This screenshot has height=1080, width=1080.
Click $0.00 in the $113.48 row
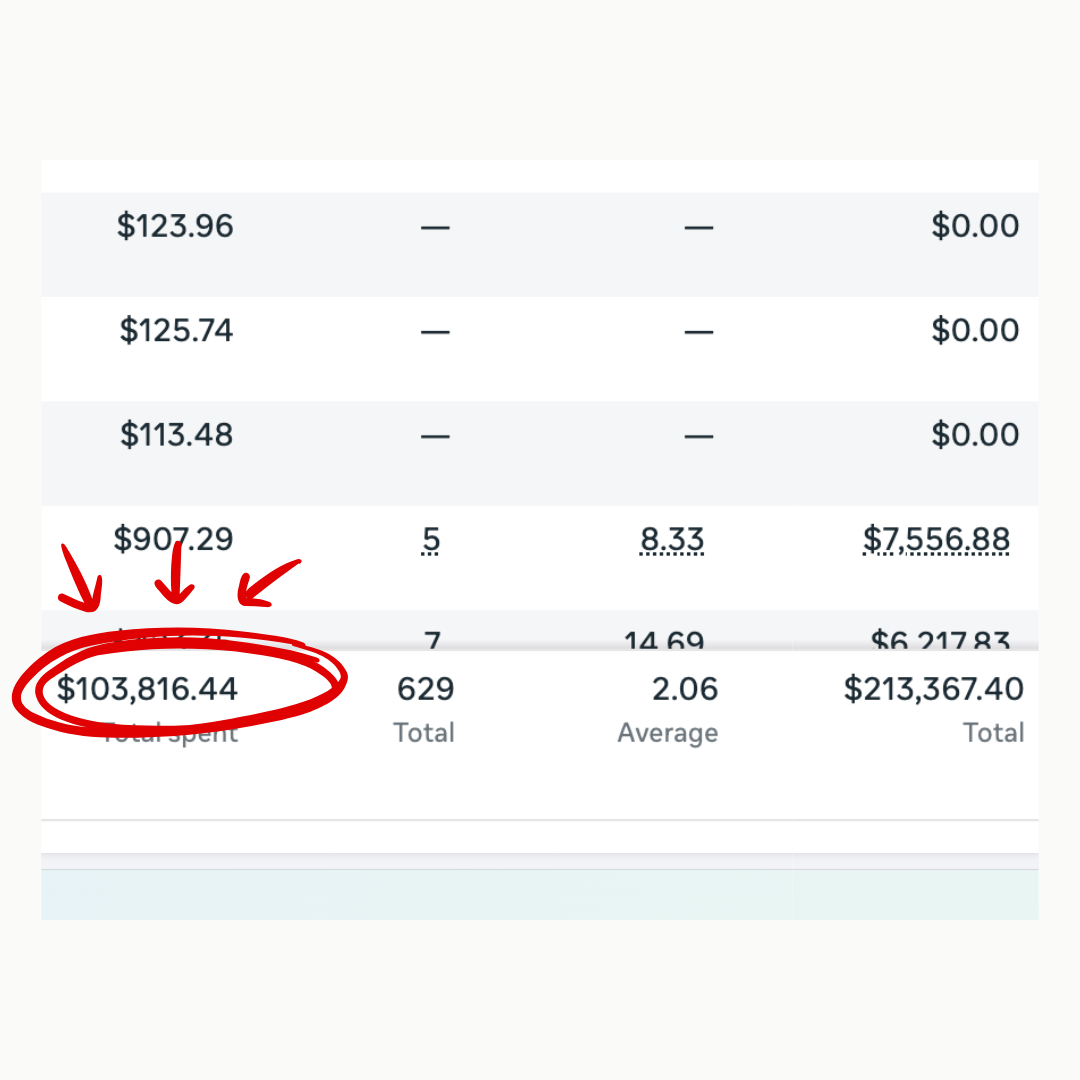(975, 435)
